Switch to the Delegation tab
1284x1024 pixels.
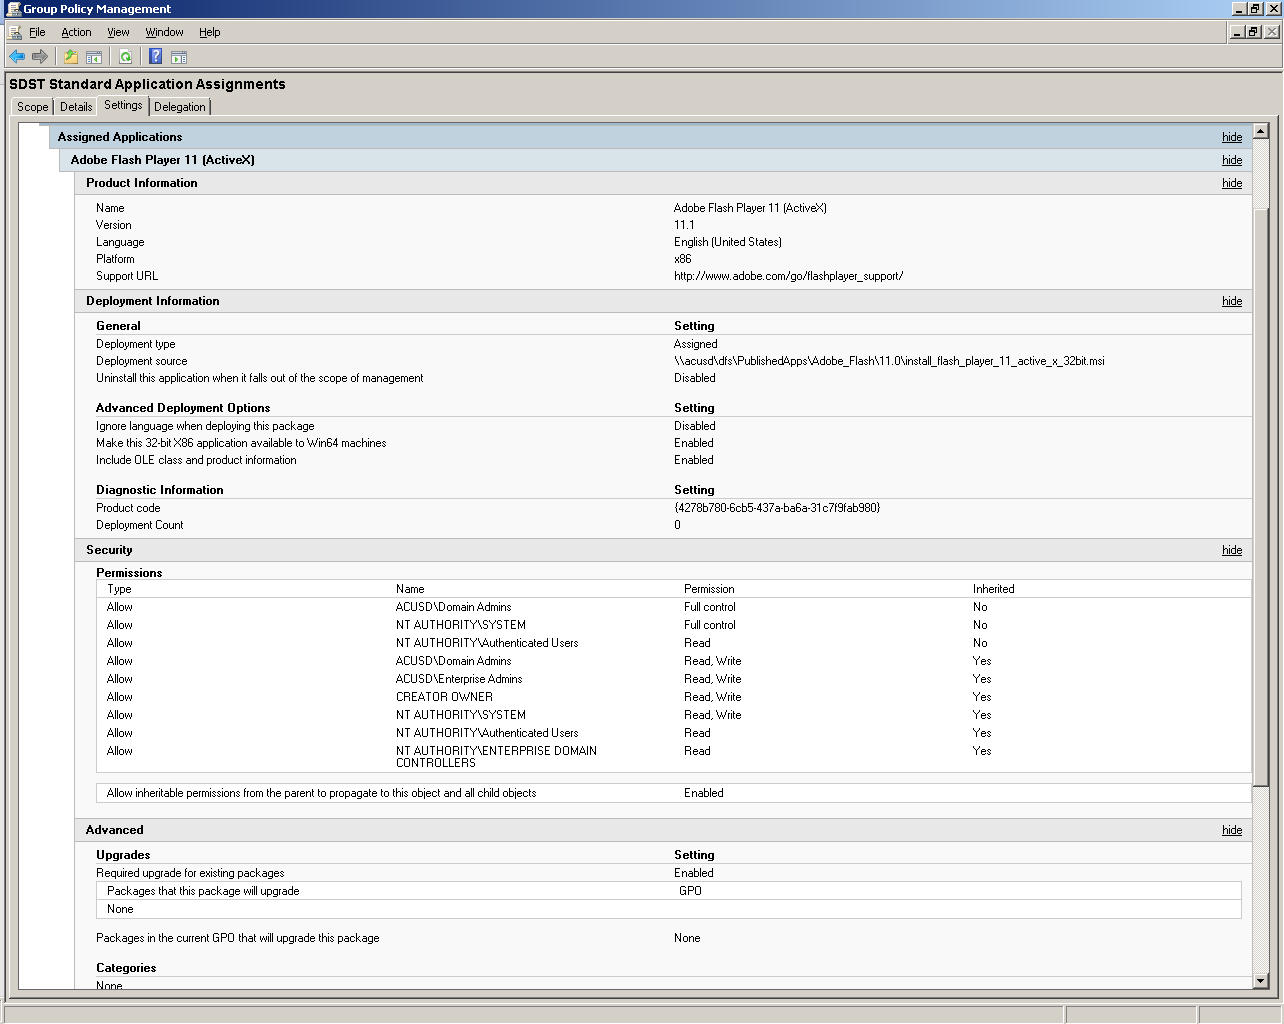click(x=179, y=106)
